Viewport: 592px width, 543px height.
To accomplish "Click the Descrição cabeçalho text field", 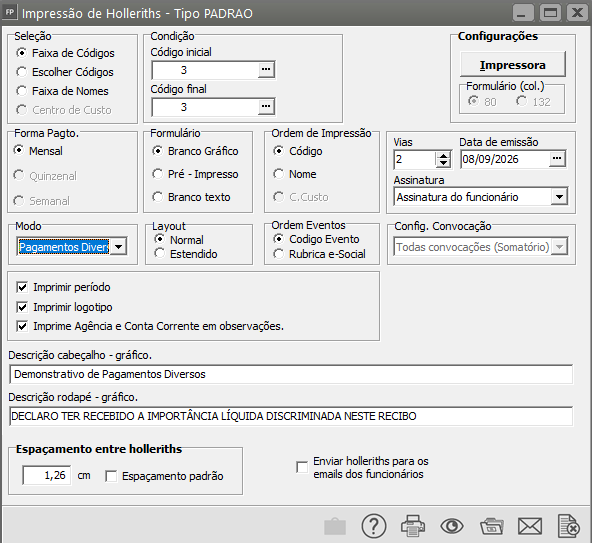I will [291, 374].
